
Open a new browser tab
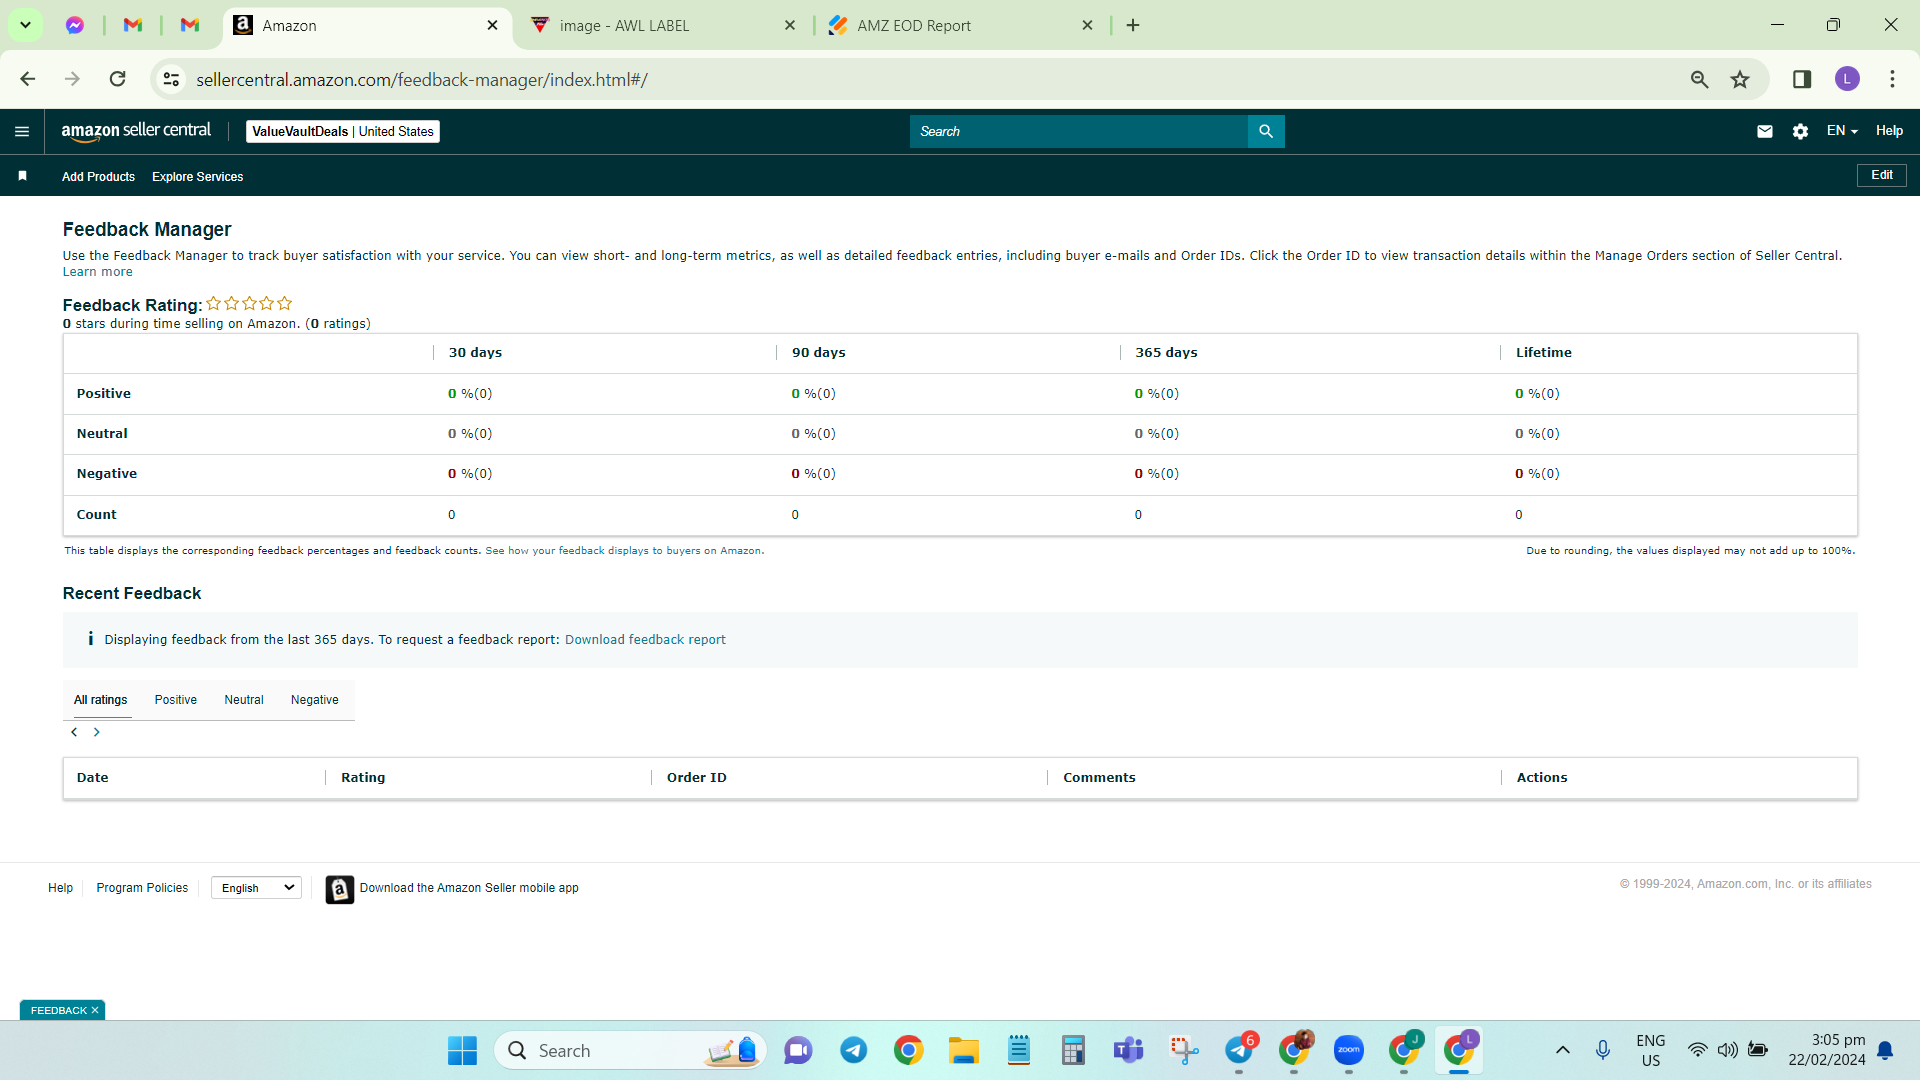click(x=1133, y=25)
